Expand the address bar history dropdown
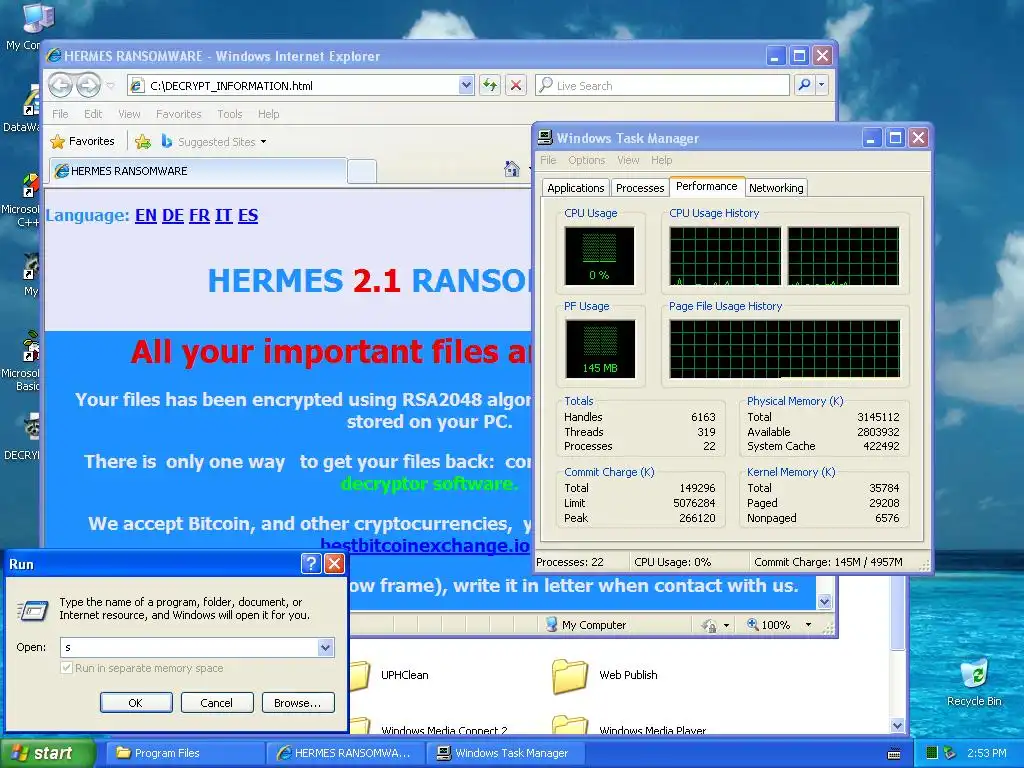1024x768 pixels. [466, 85]
